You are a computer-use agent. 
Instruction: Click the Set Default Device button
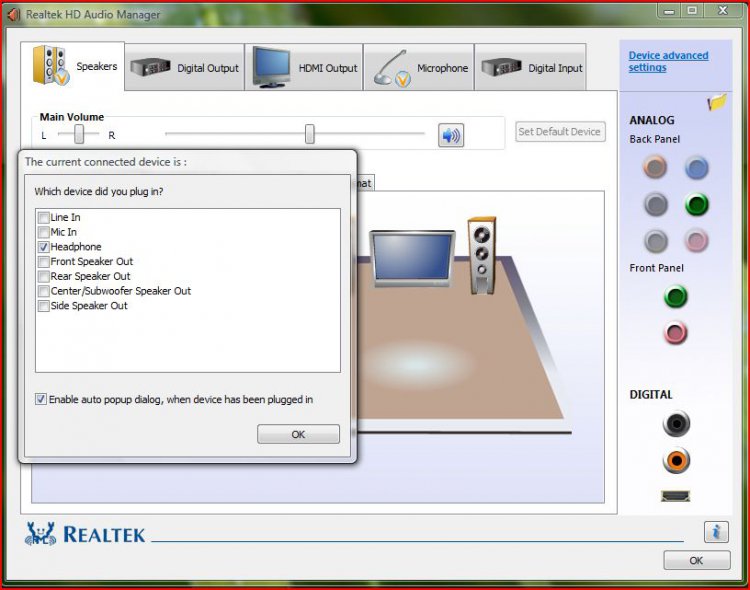(x=560, y=132)
